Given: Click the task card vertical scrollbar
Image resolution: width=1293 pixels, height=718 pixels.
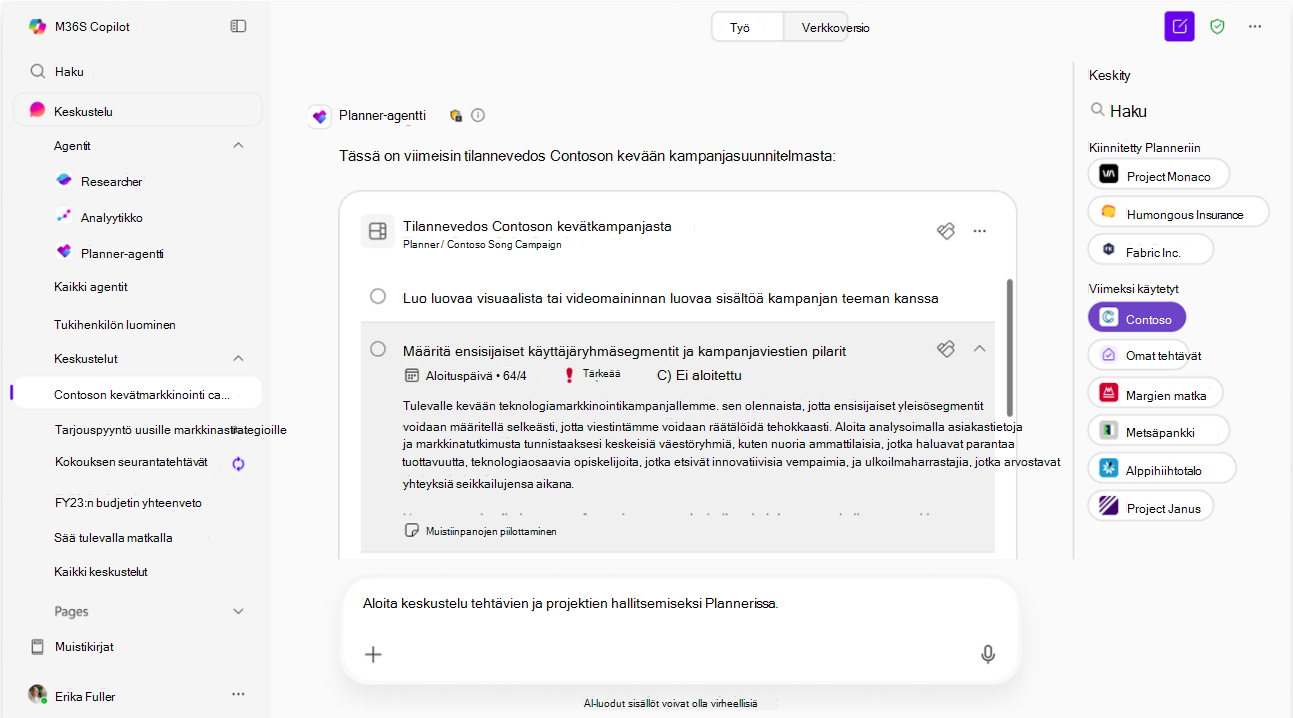Looking at the screenshot, I should pos(1010,347).
